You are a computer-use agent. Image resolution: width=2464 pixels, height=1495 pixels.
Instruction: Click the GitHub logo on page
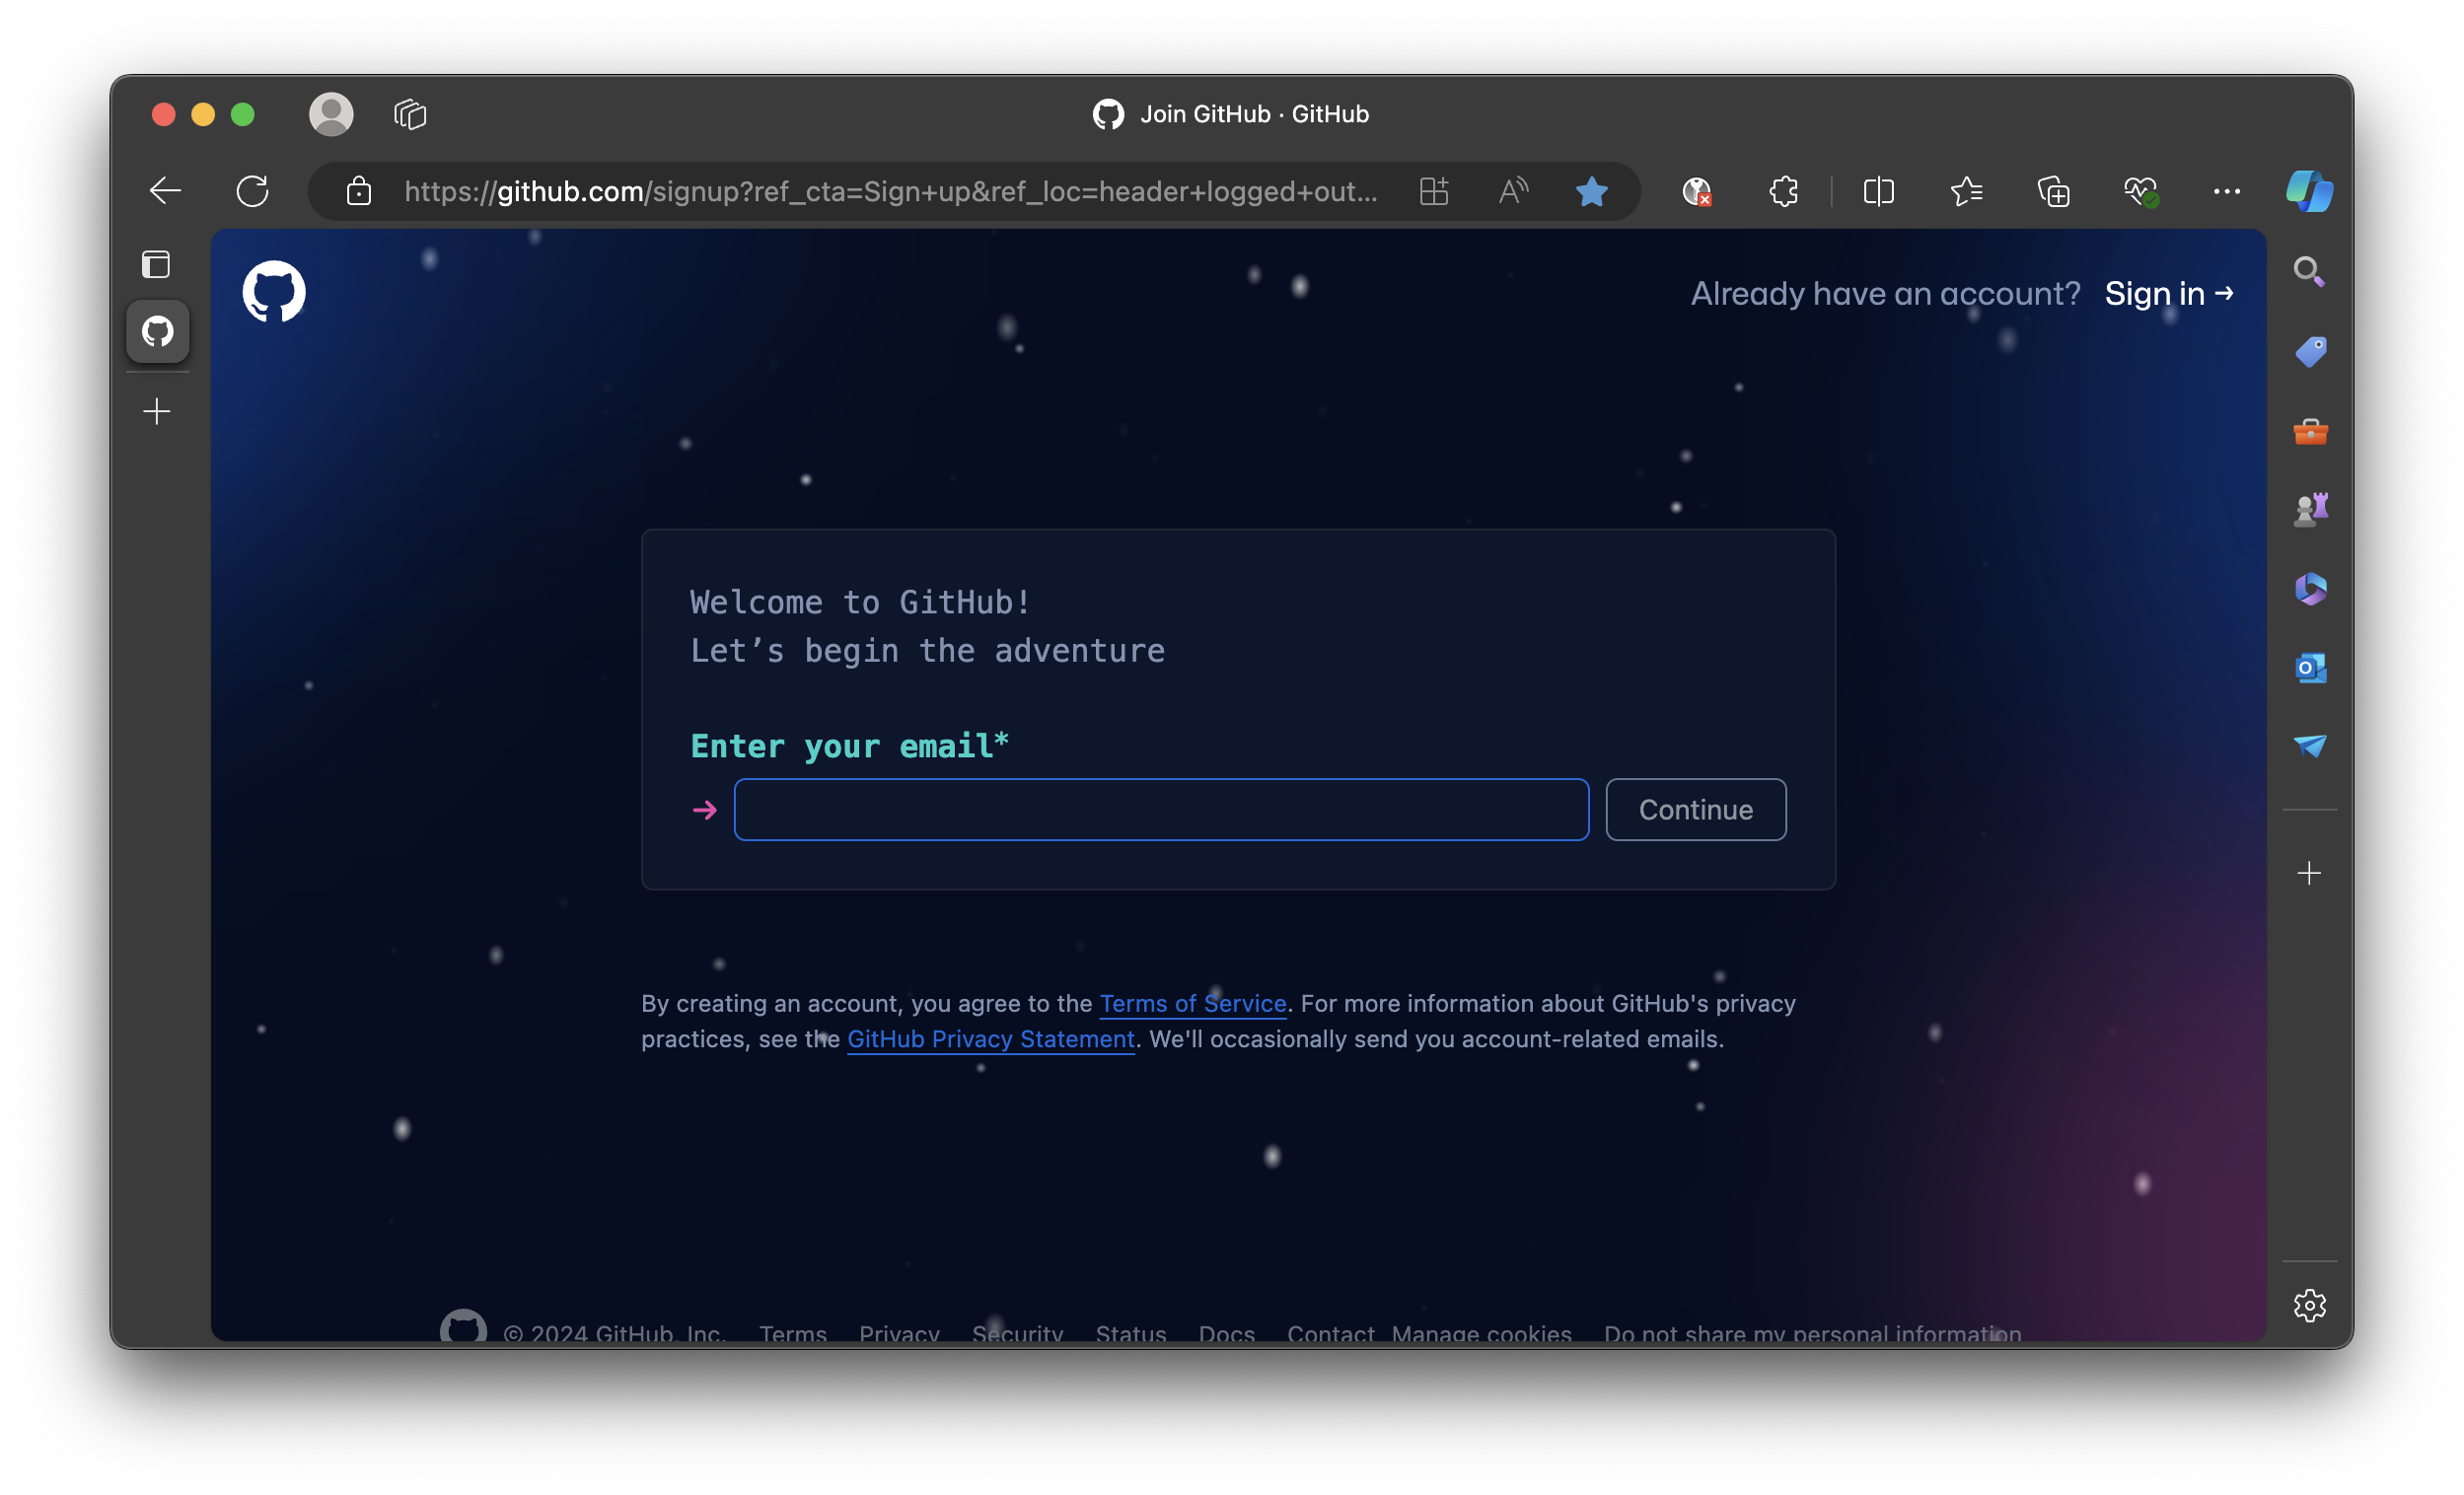[274, 292]
